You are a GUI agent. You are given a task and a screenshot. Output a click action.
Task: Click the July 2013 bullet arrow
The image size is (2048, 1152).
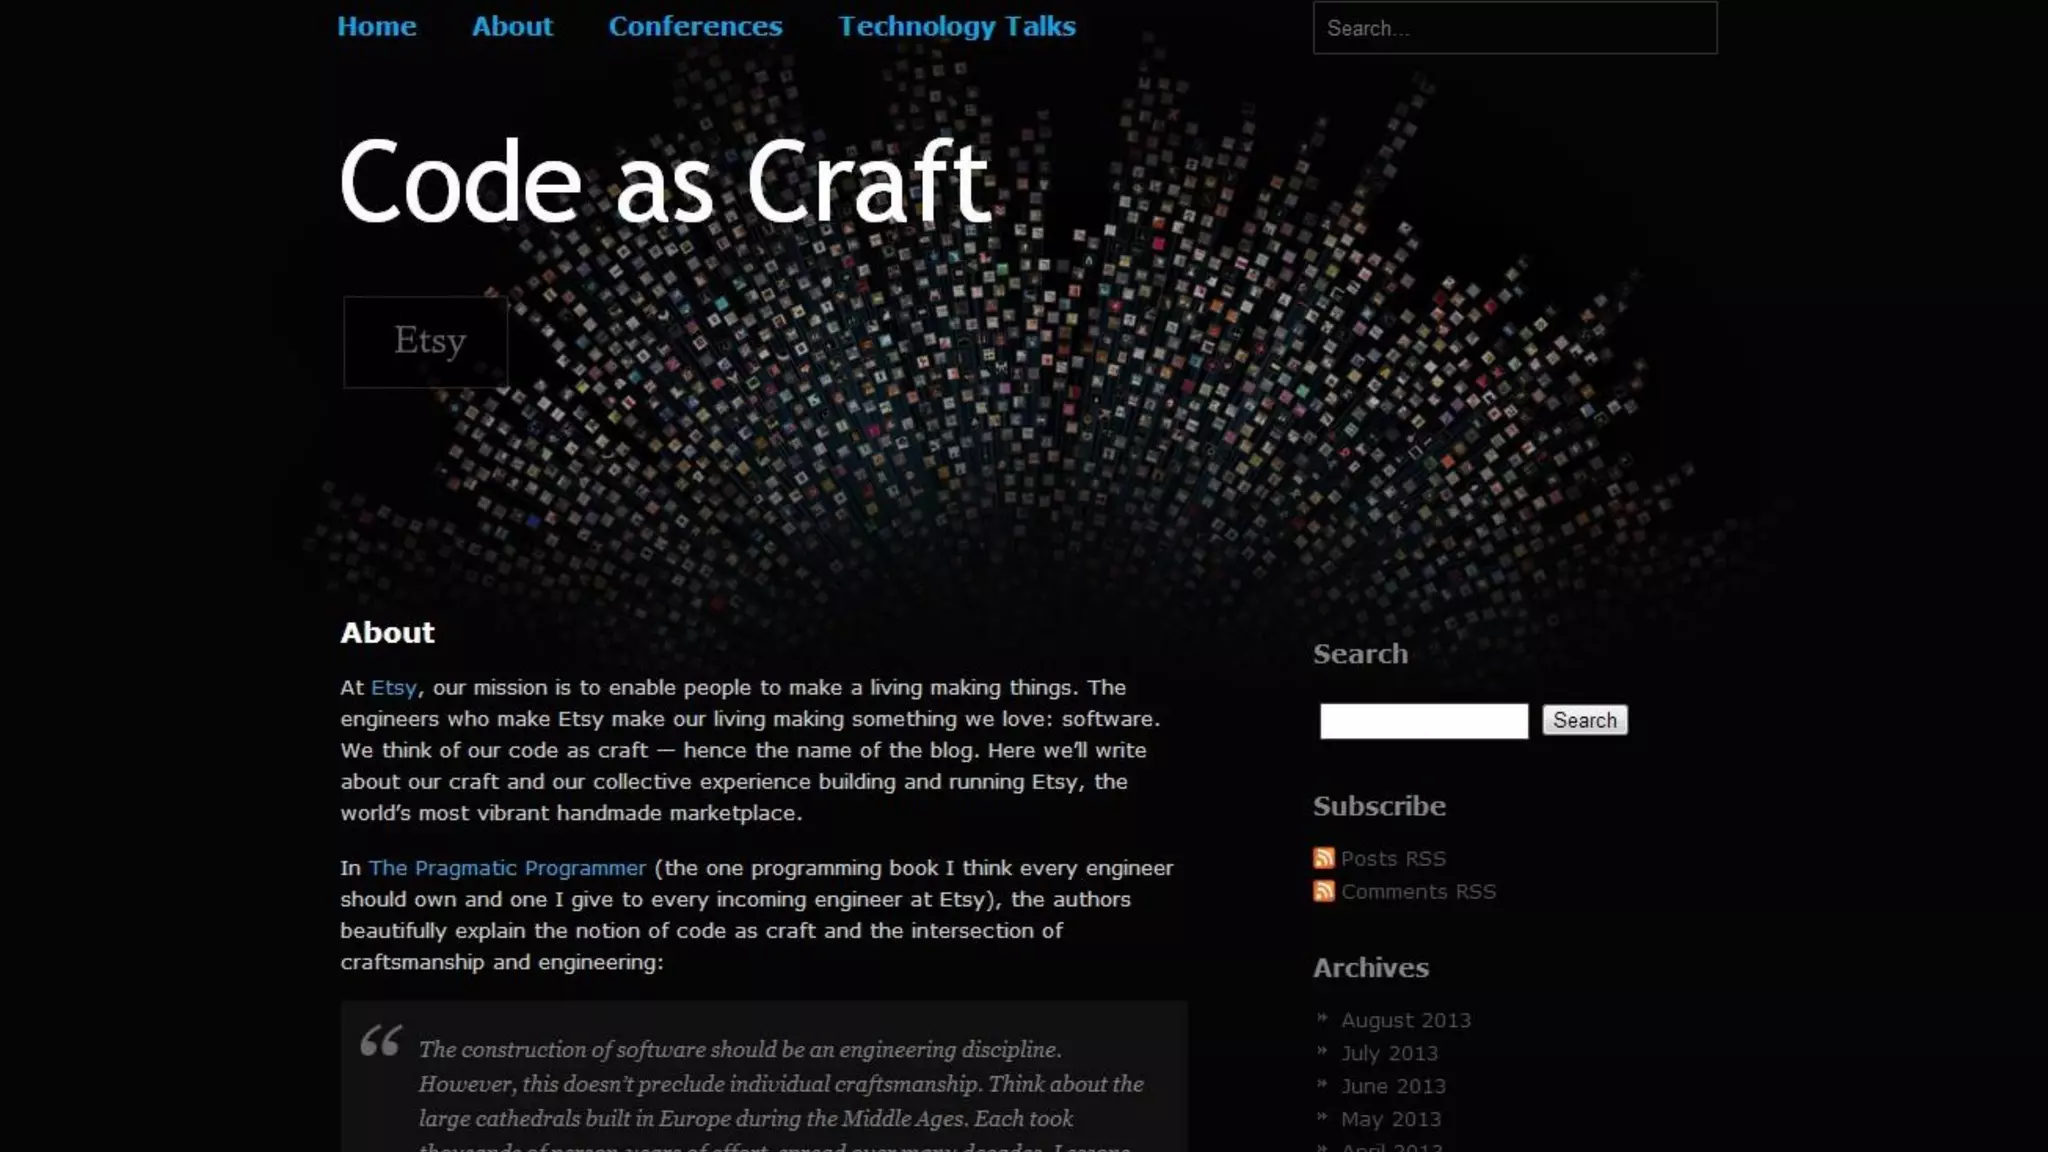click(1322, 1051)
